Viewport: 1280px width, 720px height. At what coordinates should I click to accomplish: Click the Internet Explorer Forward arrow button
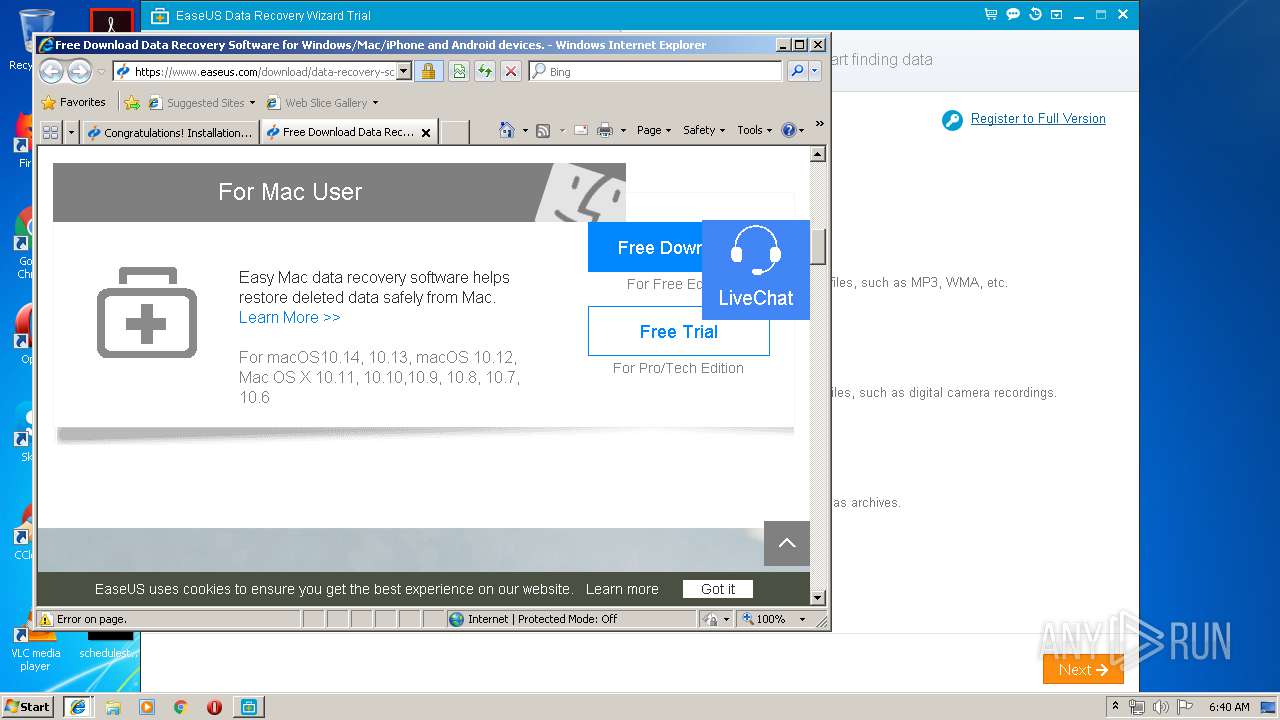tap(79, 71)
